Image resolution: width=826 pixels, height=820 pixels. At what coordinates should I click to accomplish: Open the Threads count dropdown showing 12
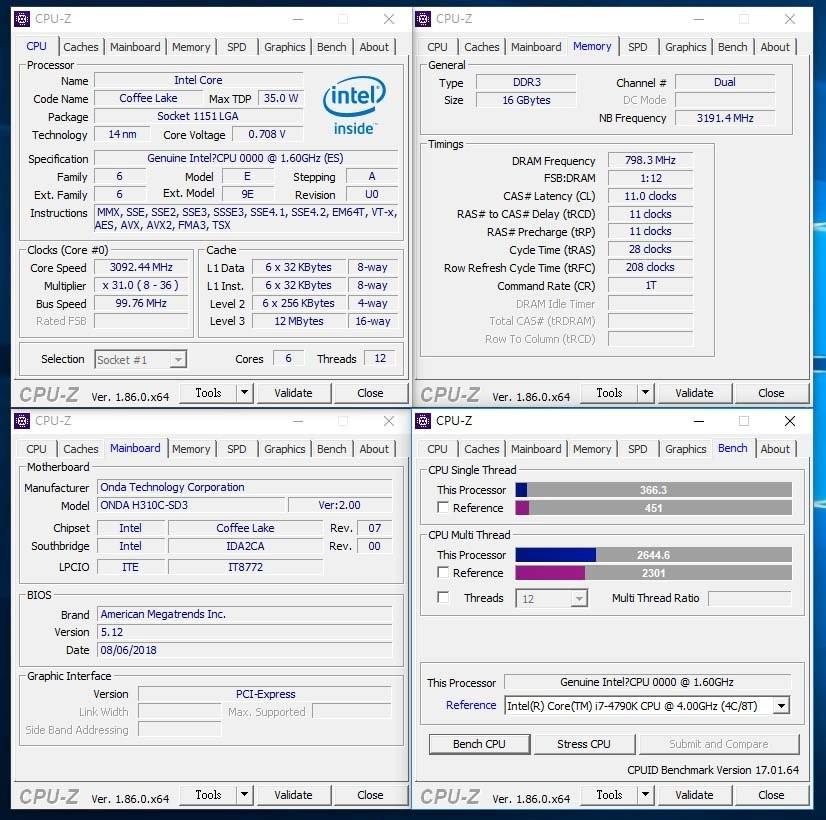[576, 597]
